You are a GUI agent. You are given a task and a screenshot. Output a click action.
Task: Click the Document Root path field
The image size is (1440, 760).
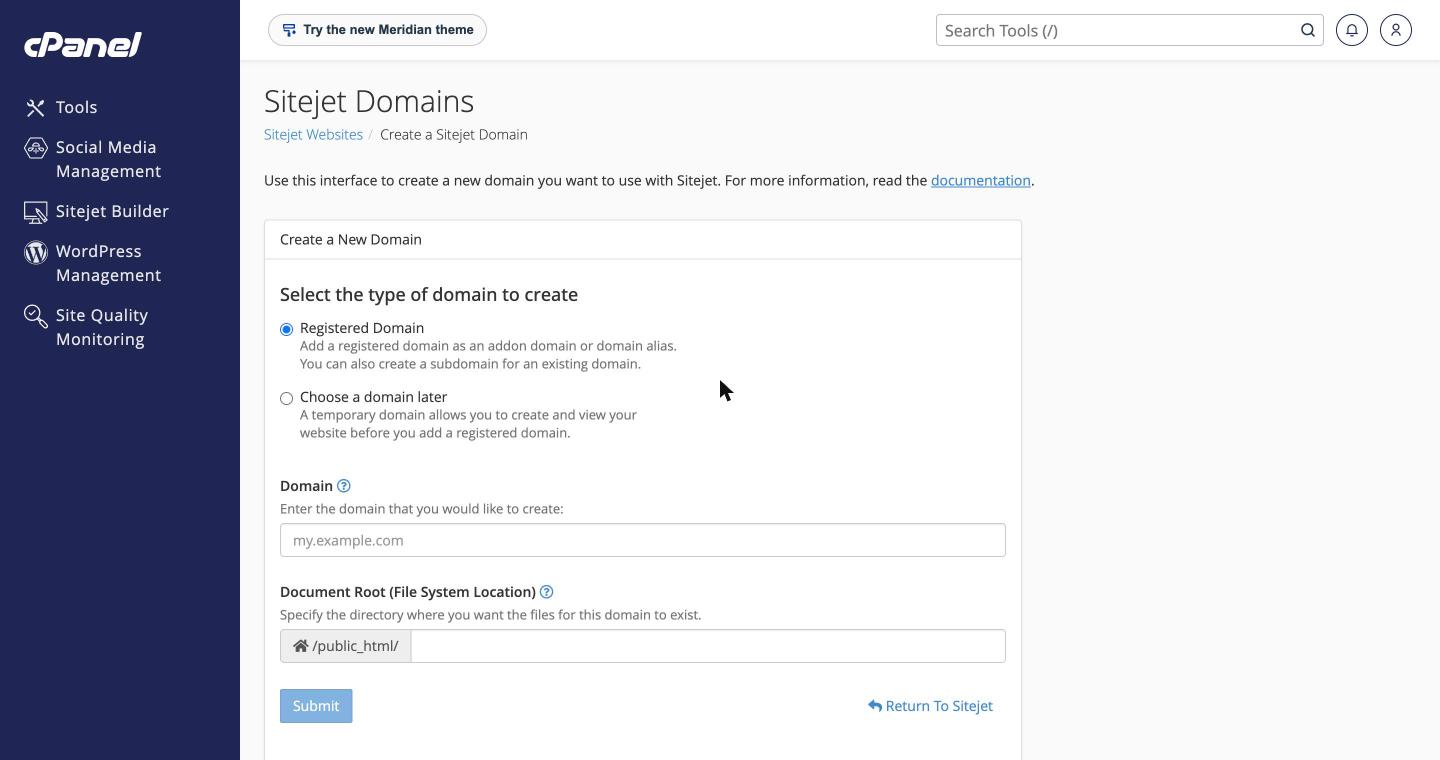tap(708, 646)
